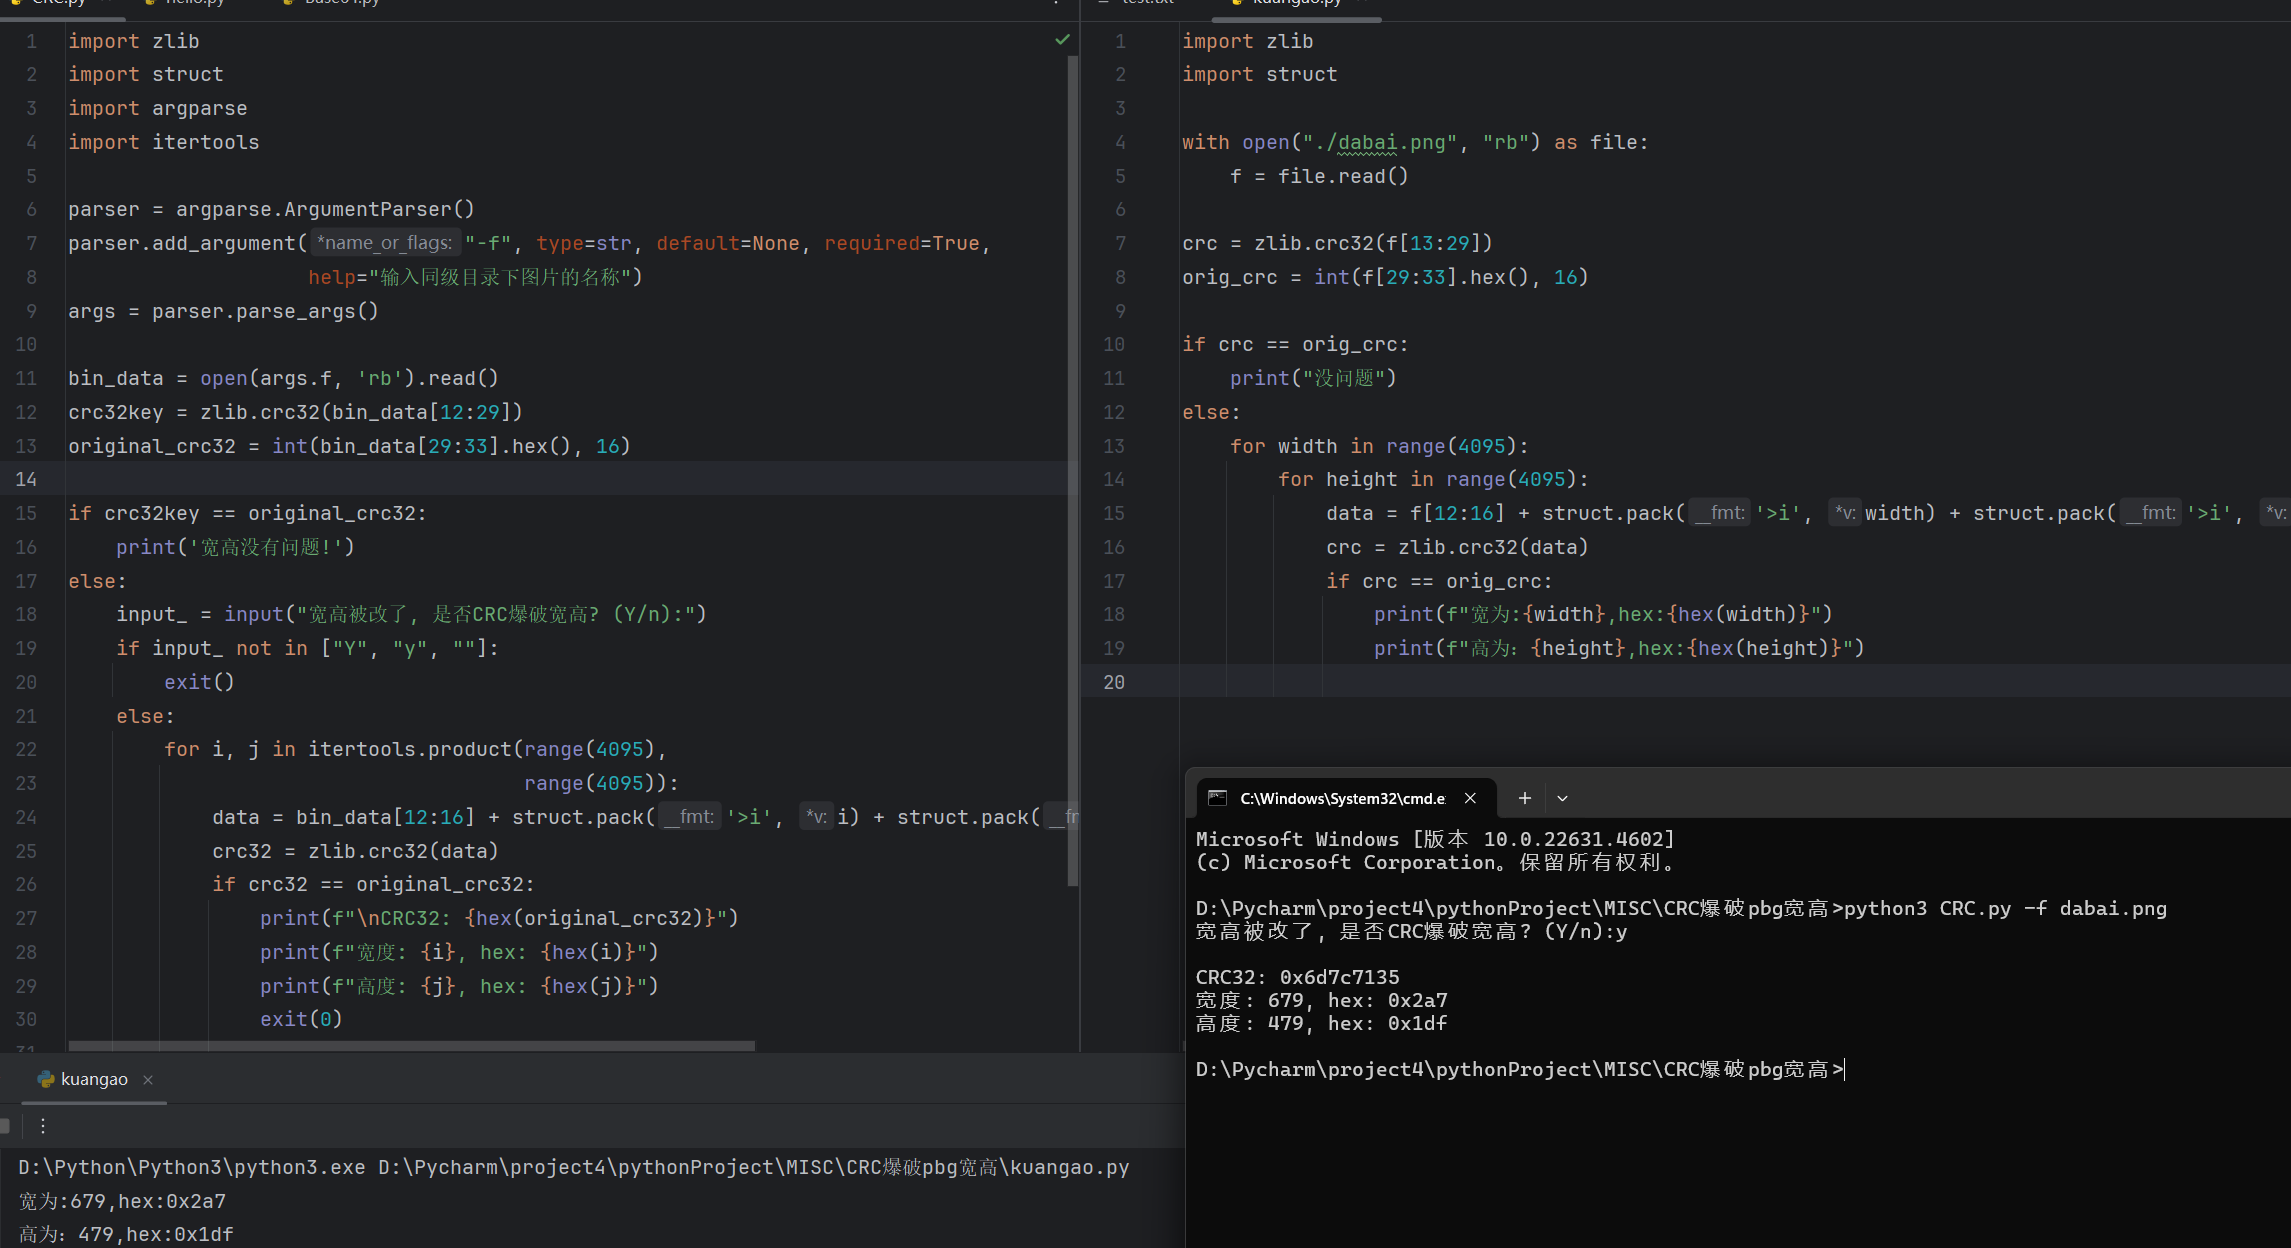Click the terminal command prompt line at bottom
Image resolution: width=2291 pixels, height=1248 pixels.
coord(1520,1070)
